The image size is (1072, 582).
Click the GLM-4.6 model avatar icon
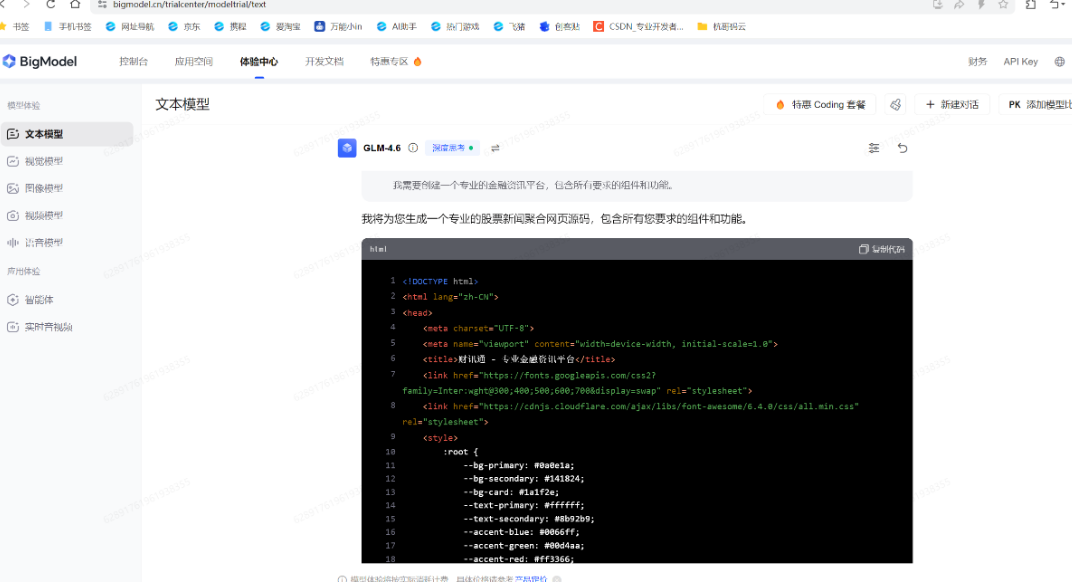347,148
